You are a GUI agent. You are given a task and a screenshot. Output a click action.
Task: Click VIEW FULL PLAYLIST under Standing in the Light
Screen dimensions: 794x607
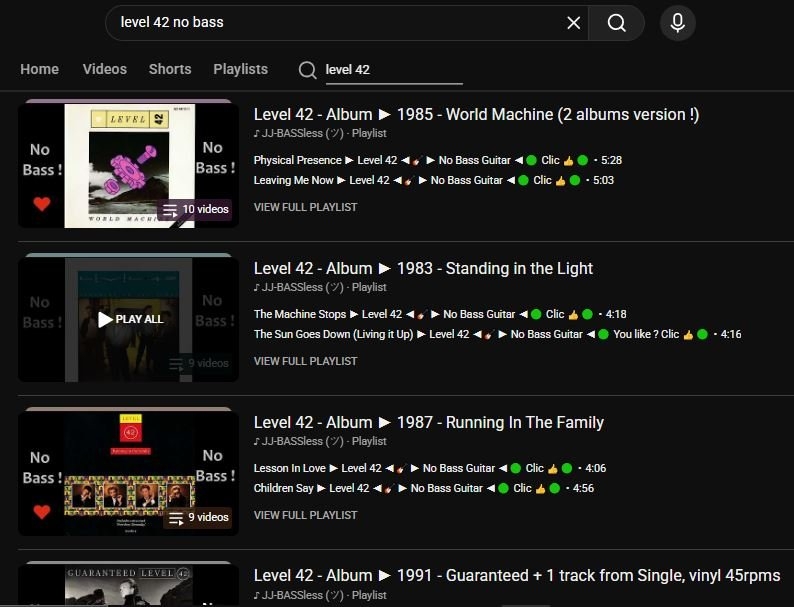pyautogui.click(x=305, y=361)
